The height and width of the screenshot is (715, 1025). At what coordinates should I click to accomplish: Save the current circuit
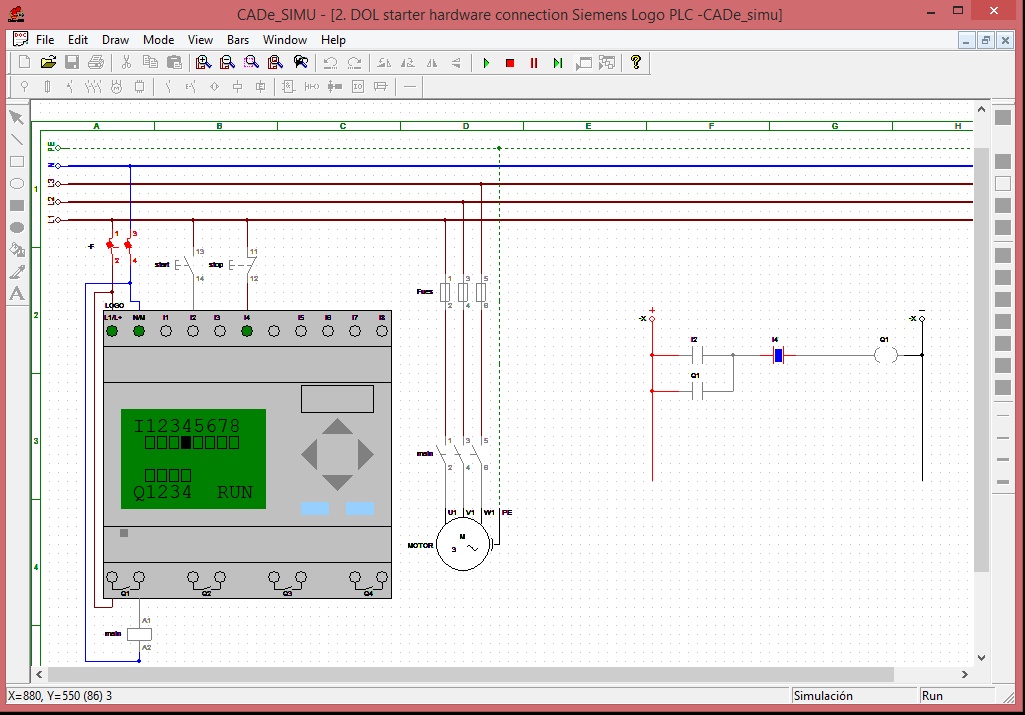point(70,62)
